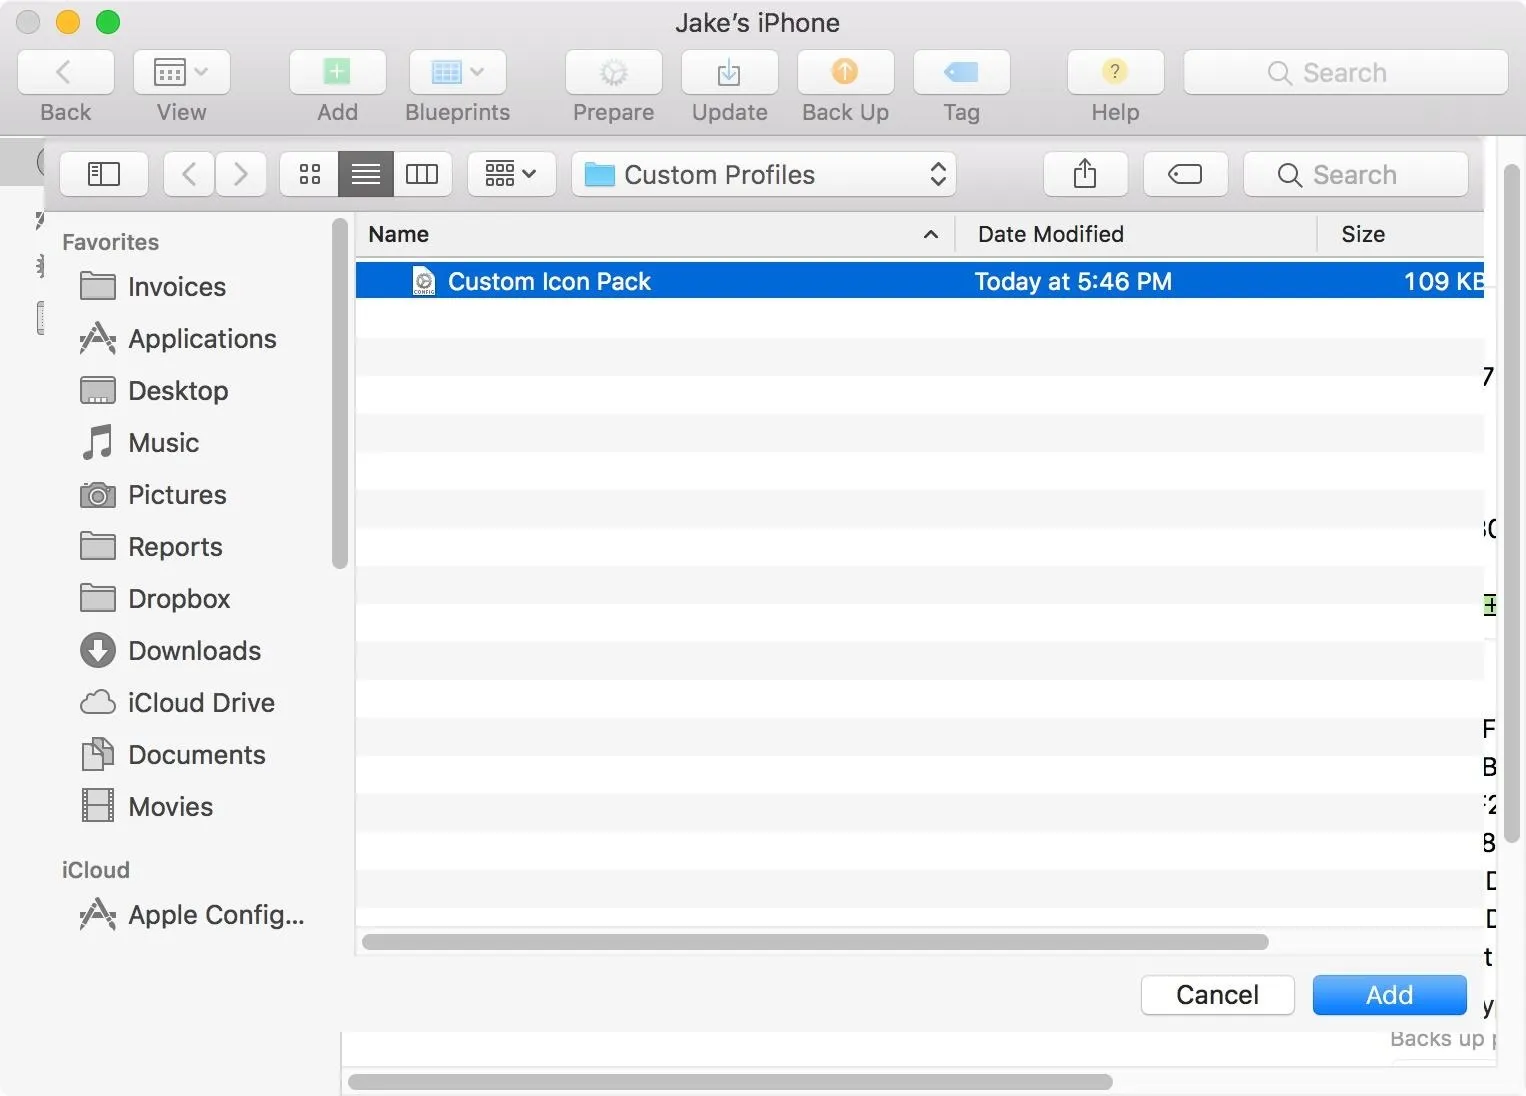Click the Dropbox folder icon
The height and width of the screenshot is (1096, 1526).
[97, 598]
